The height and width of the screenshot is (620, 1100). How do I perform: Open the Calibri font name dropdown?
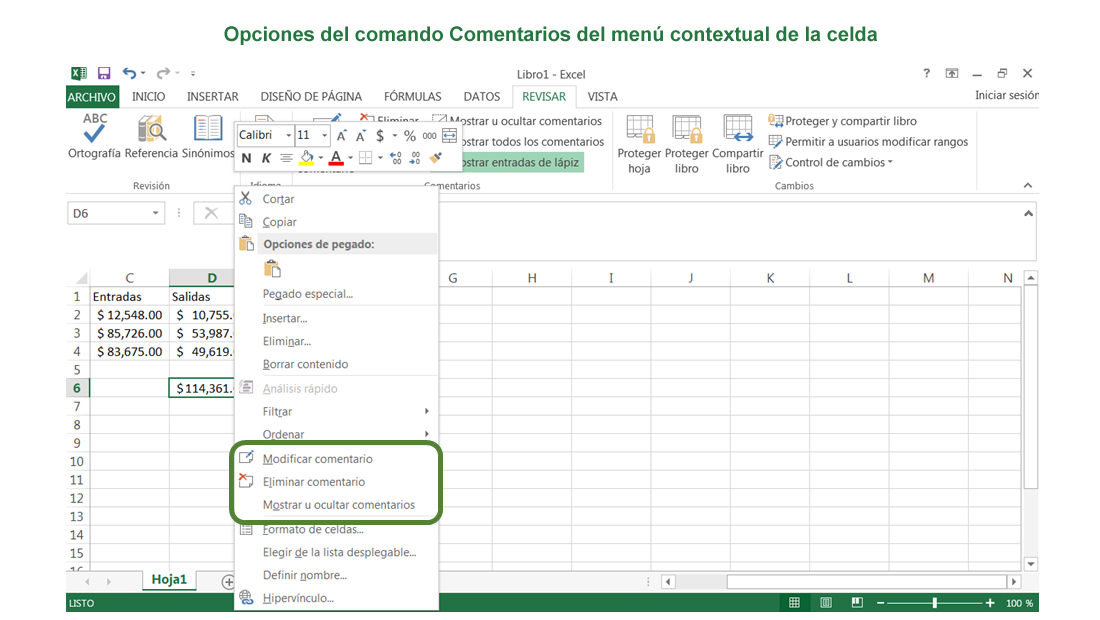coord(288,135)
